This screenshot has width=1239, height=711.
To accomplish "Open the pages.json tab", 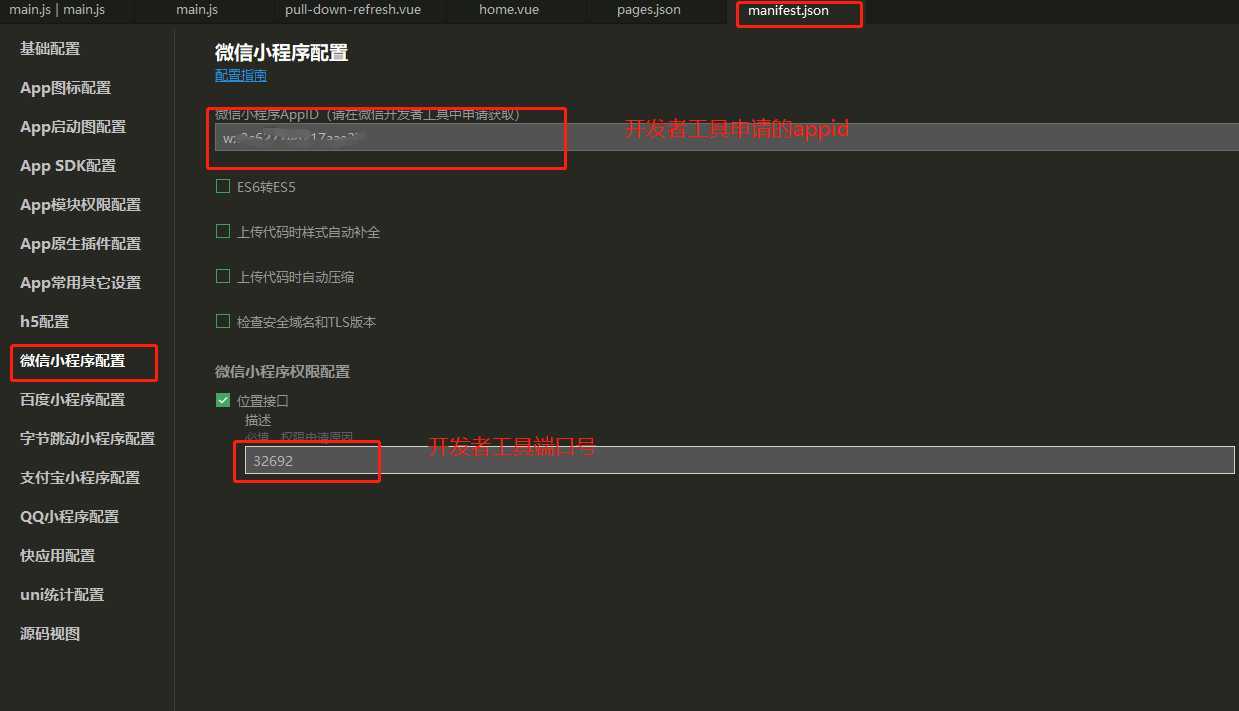I will coord(648,10).
